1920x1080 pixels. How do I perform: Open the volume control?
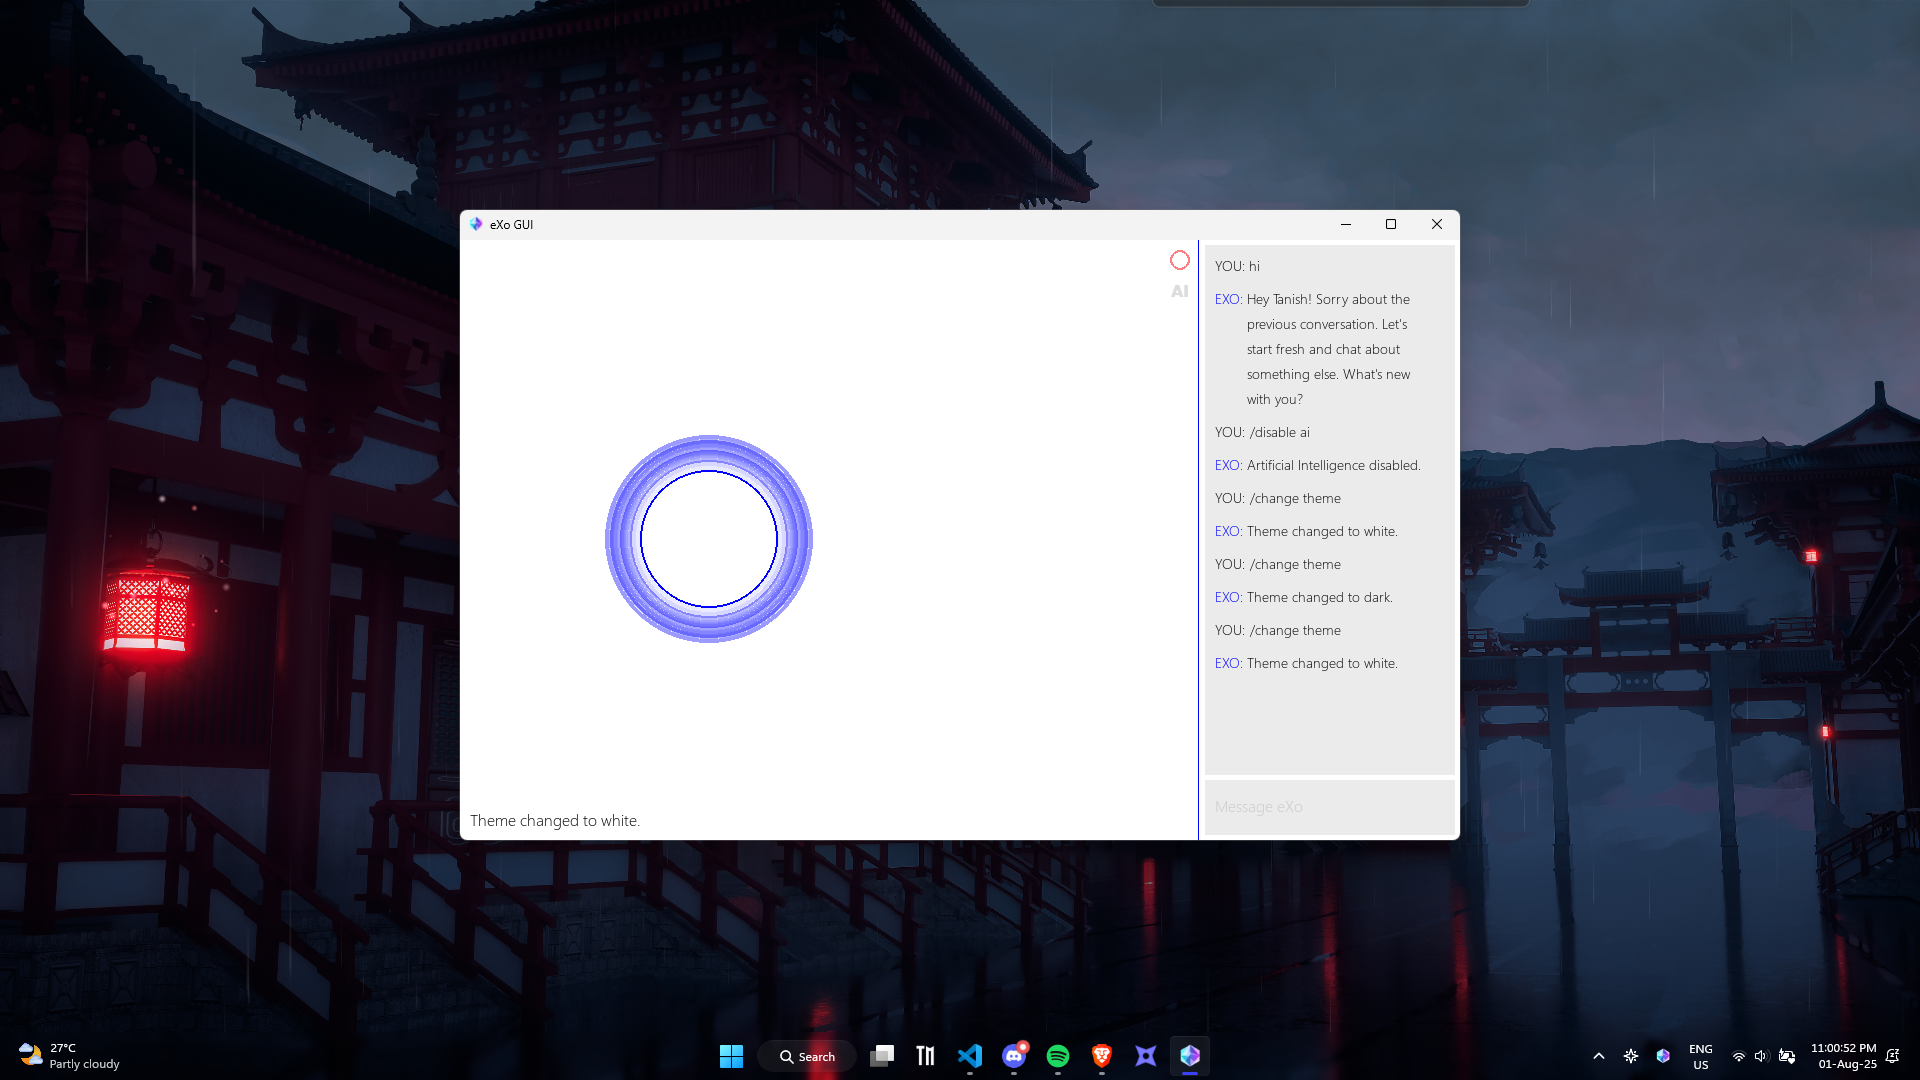pos(1762,1056)
